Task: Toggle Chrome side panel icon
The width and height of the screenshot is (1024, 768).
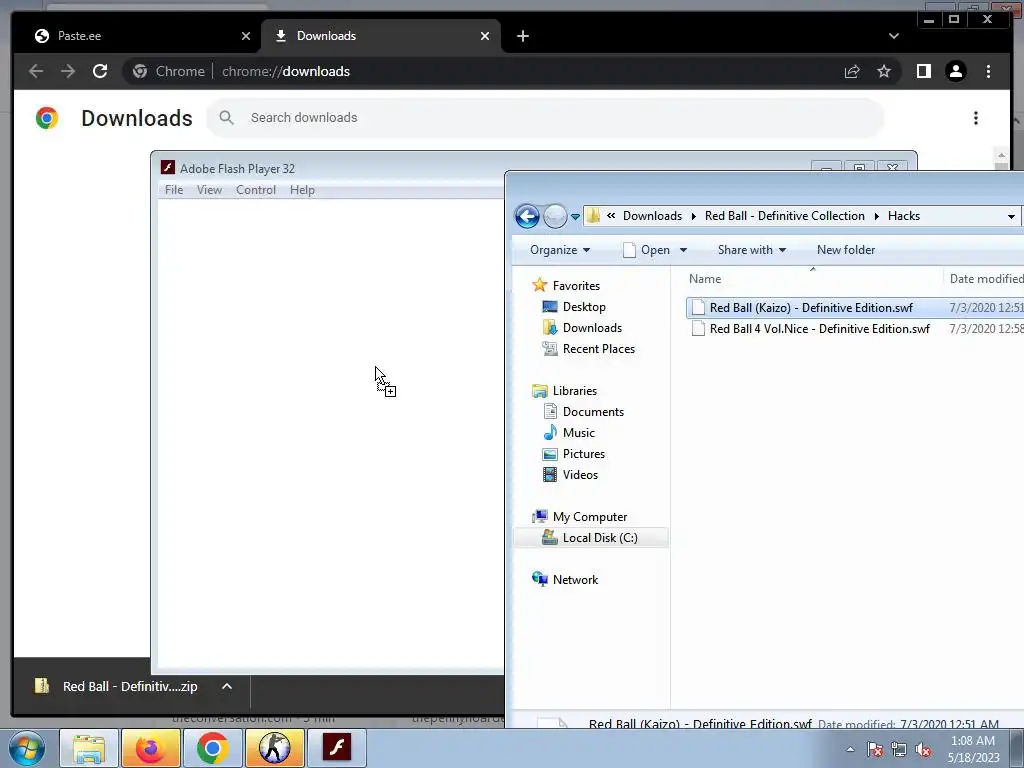Action: [x=923, y=71]
